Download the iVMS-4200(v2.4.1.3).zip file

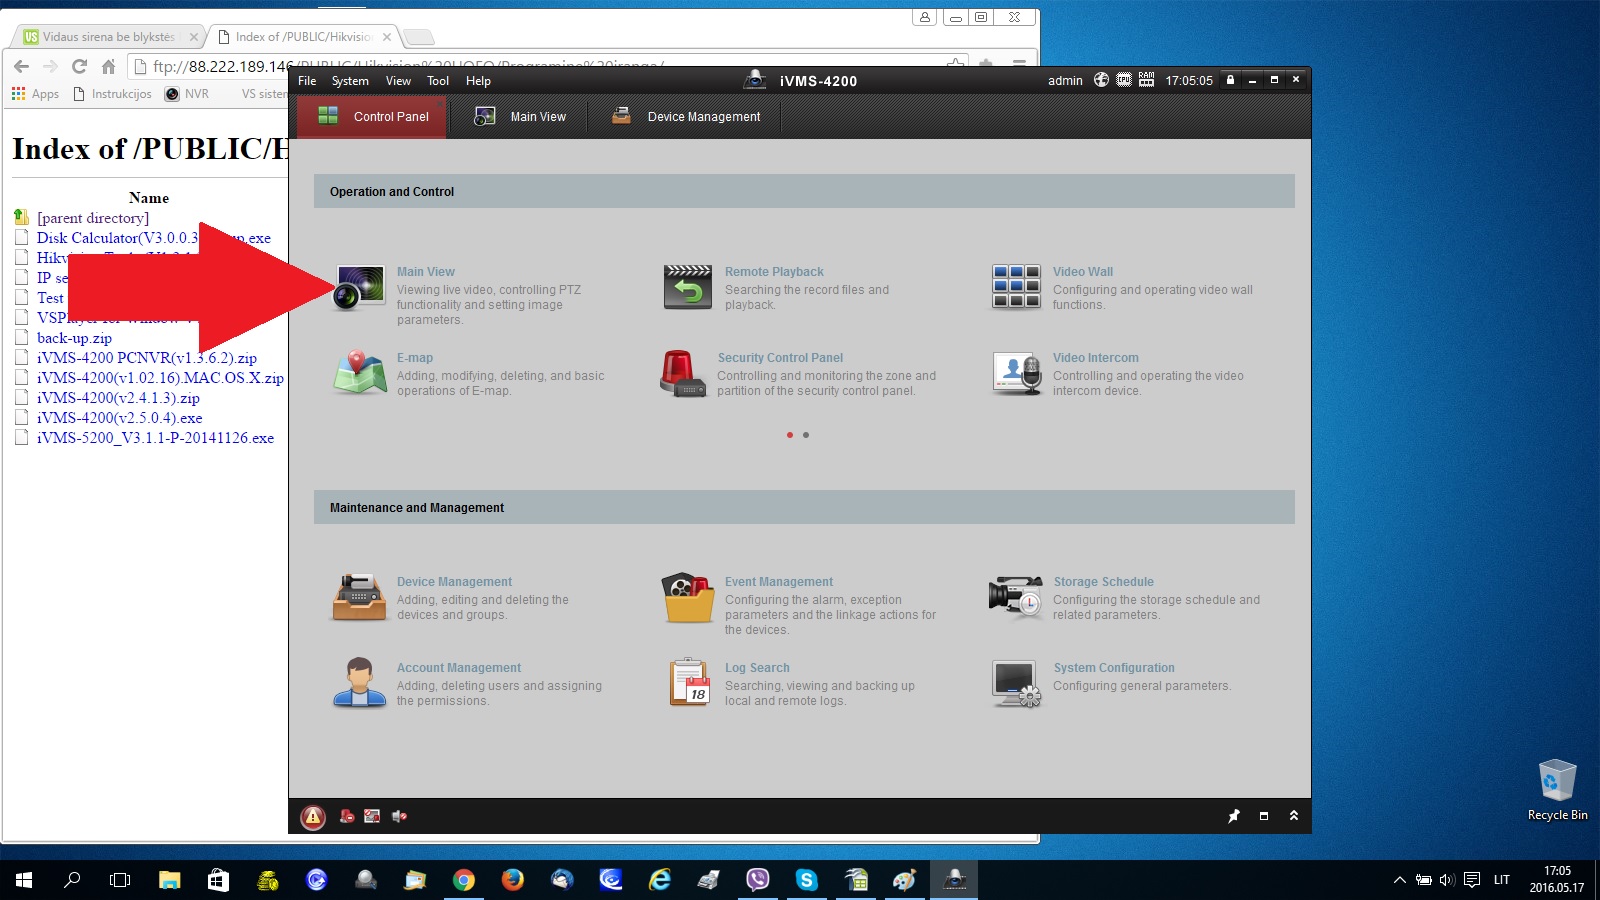(x=118, y=398)
